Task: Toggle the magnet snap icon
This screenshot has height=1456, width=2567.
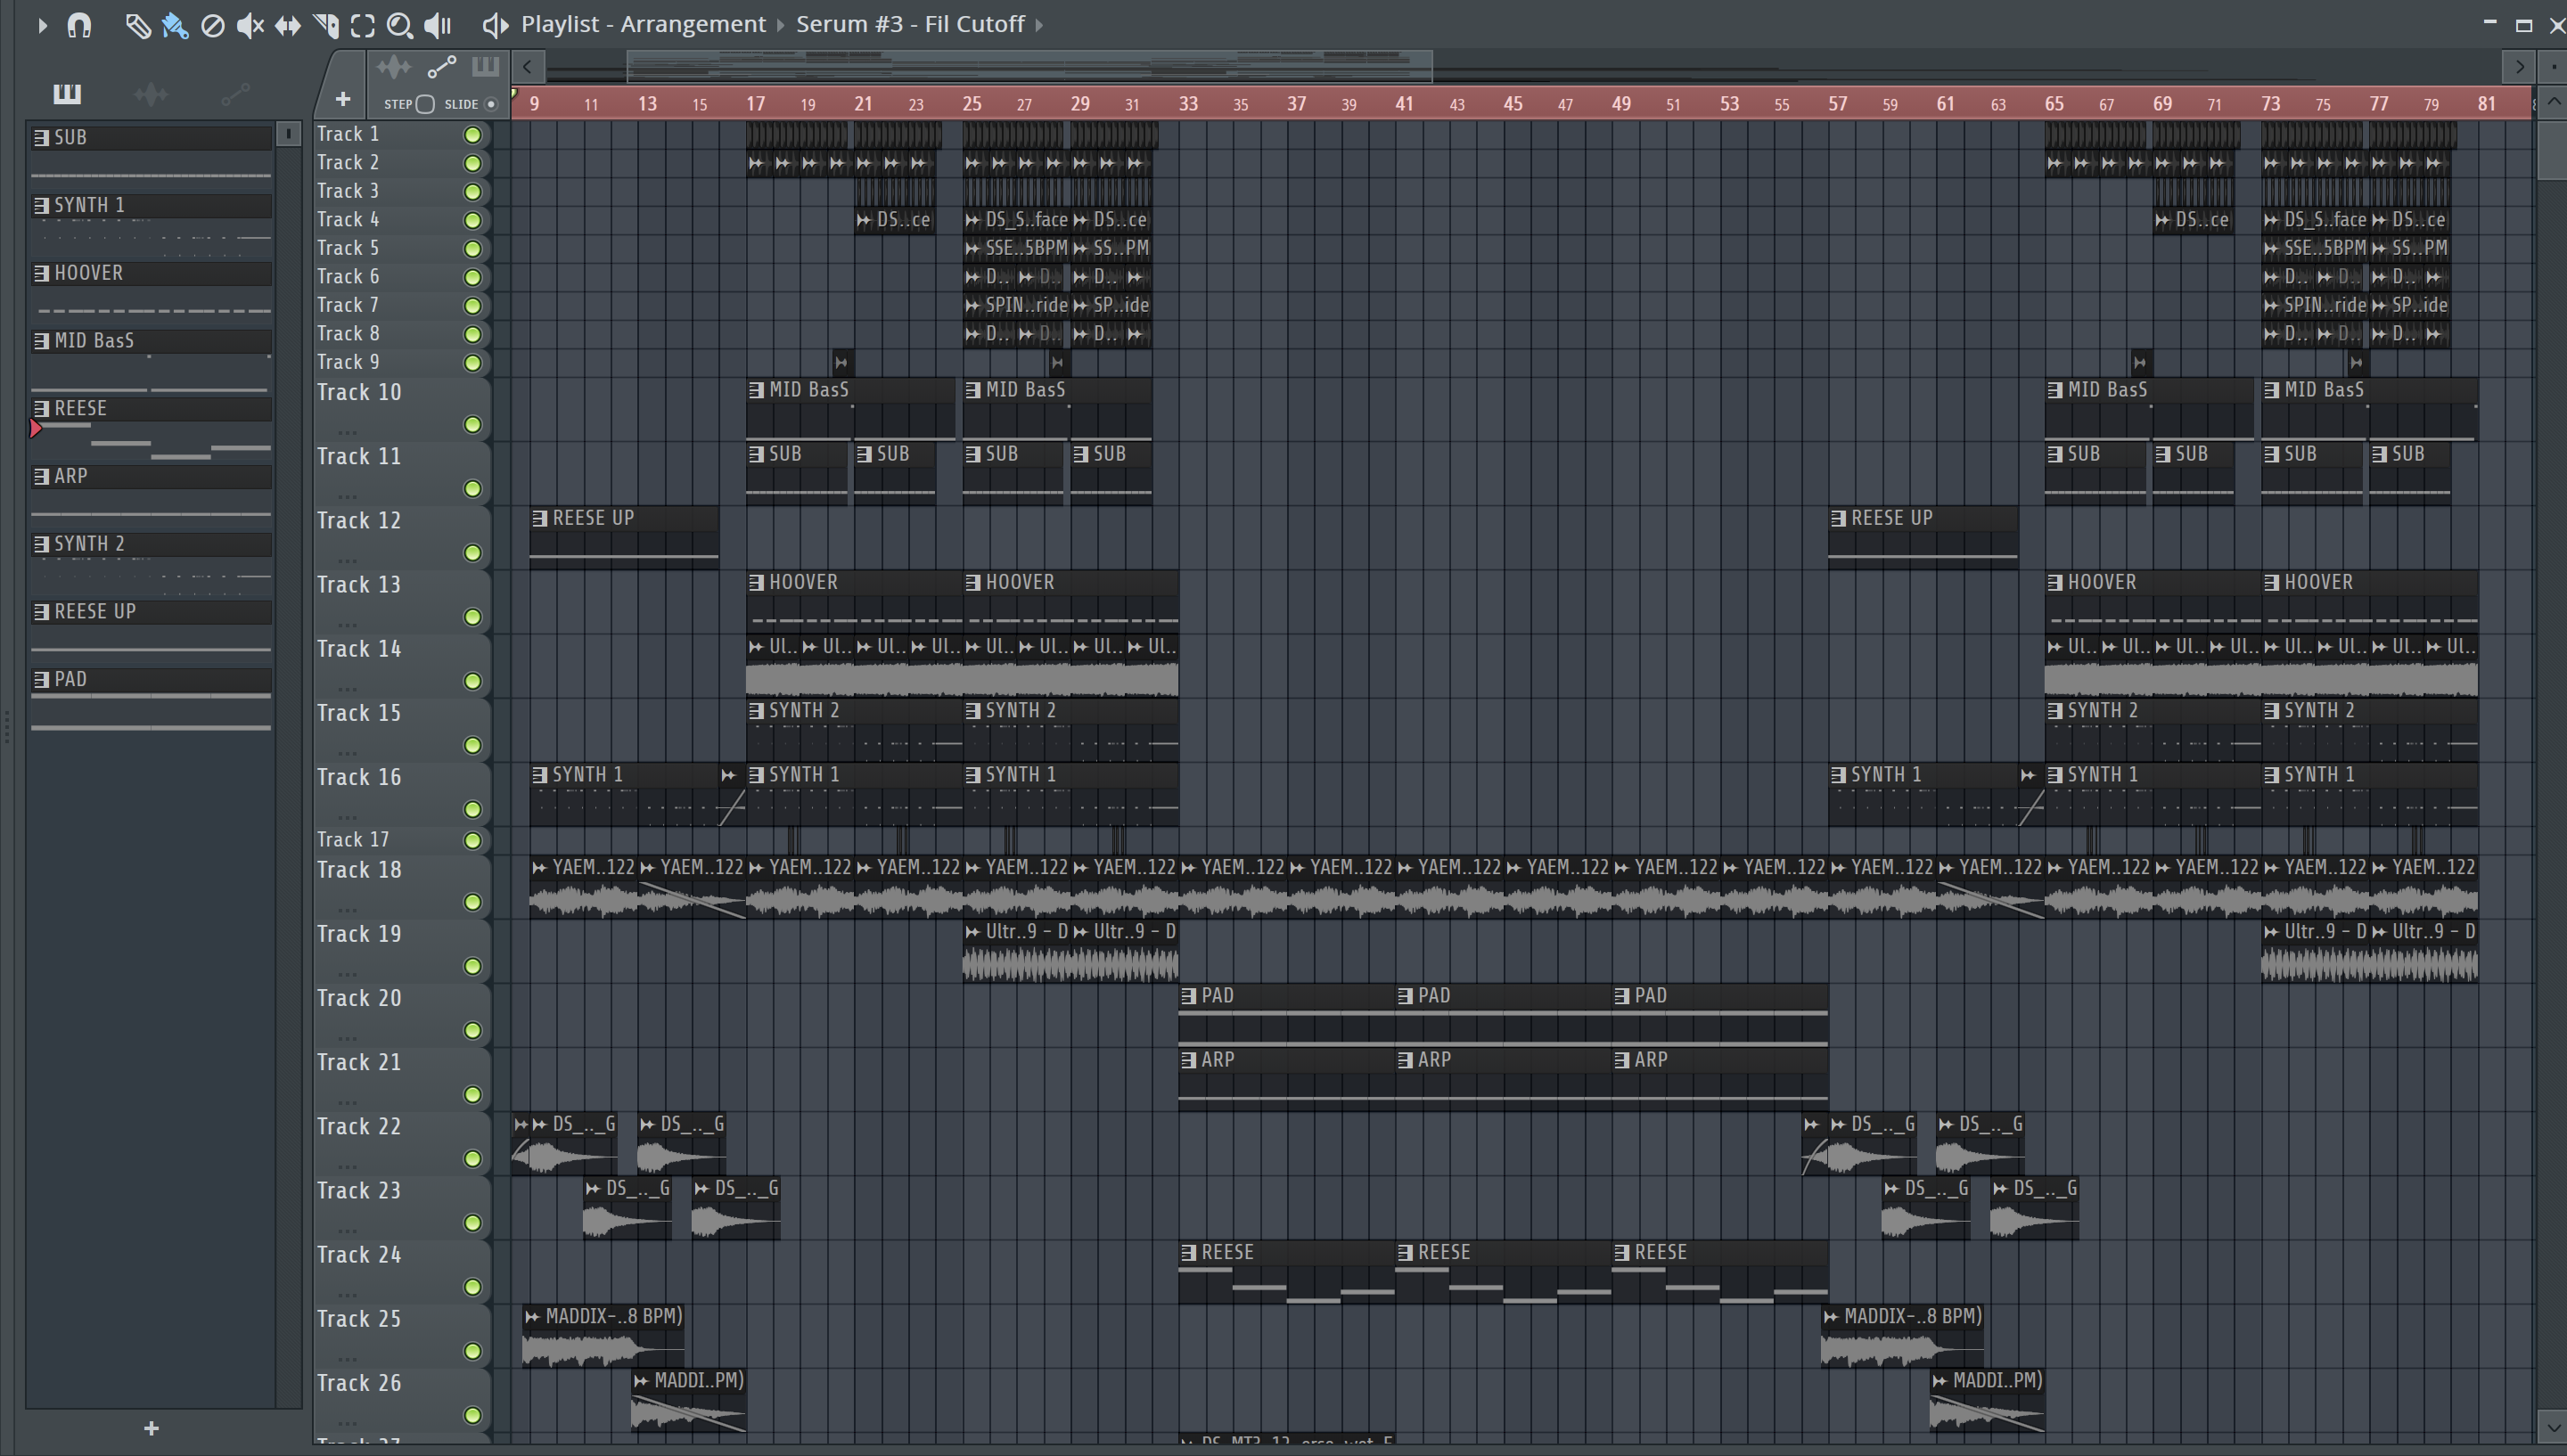Action: tap(79, 25)
